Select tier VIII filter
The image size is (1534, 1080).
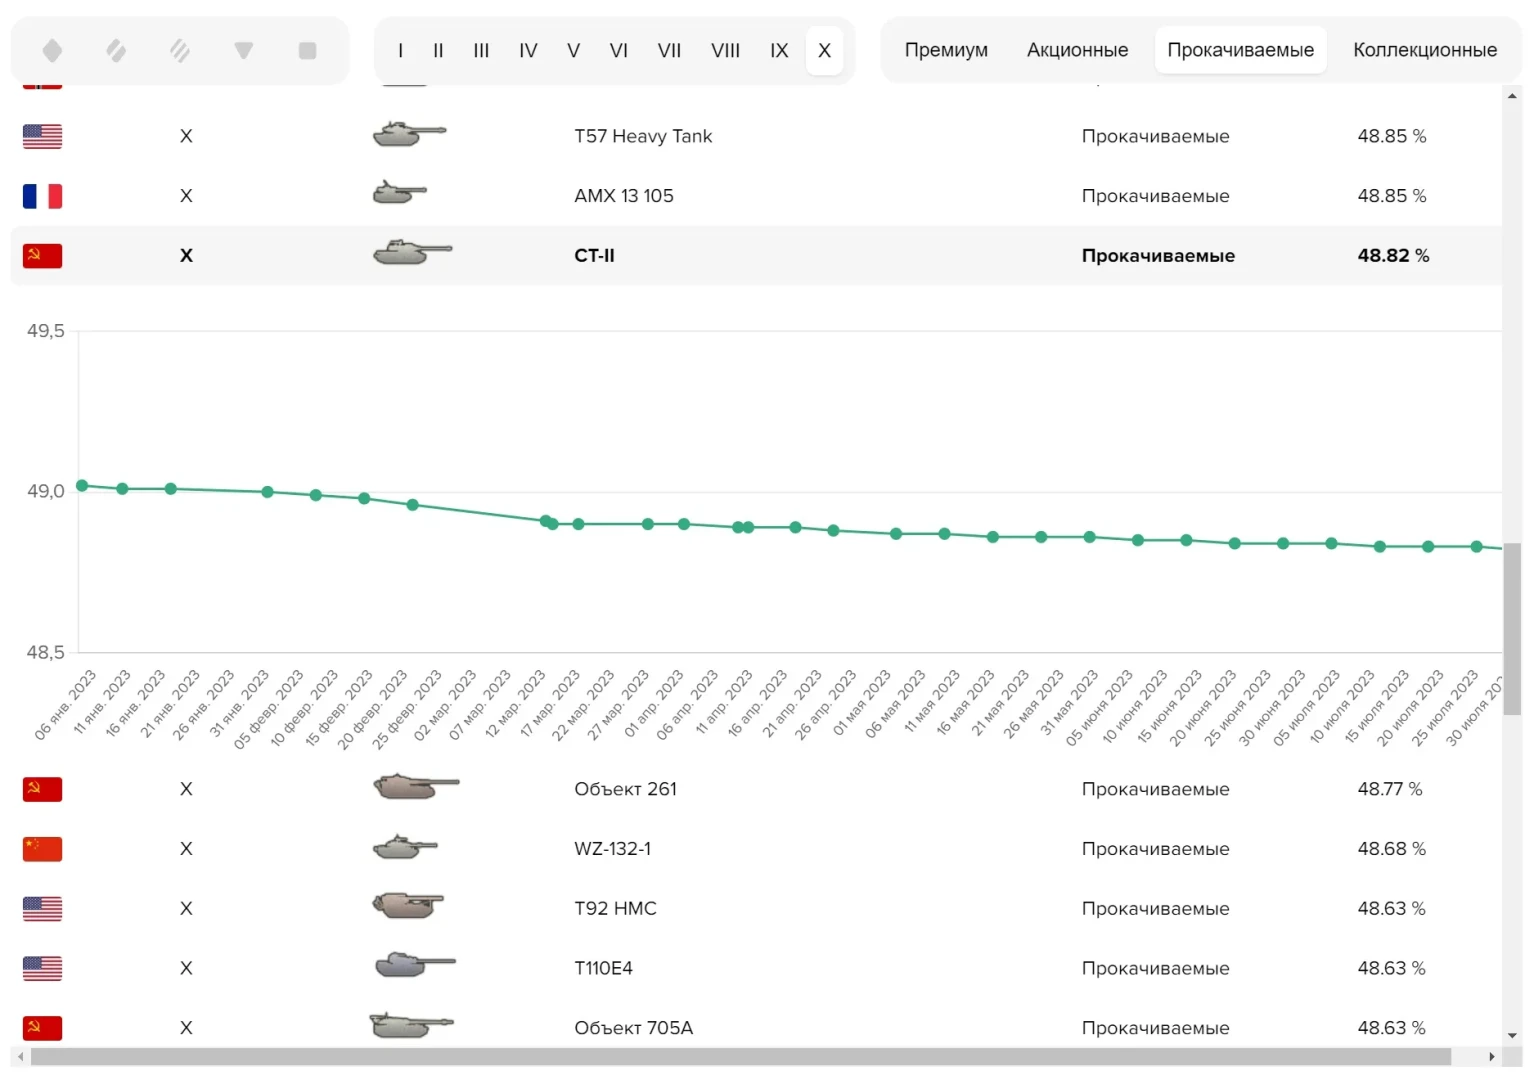click(725, 50)
